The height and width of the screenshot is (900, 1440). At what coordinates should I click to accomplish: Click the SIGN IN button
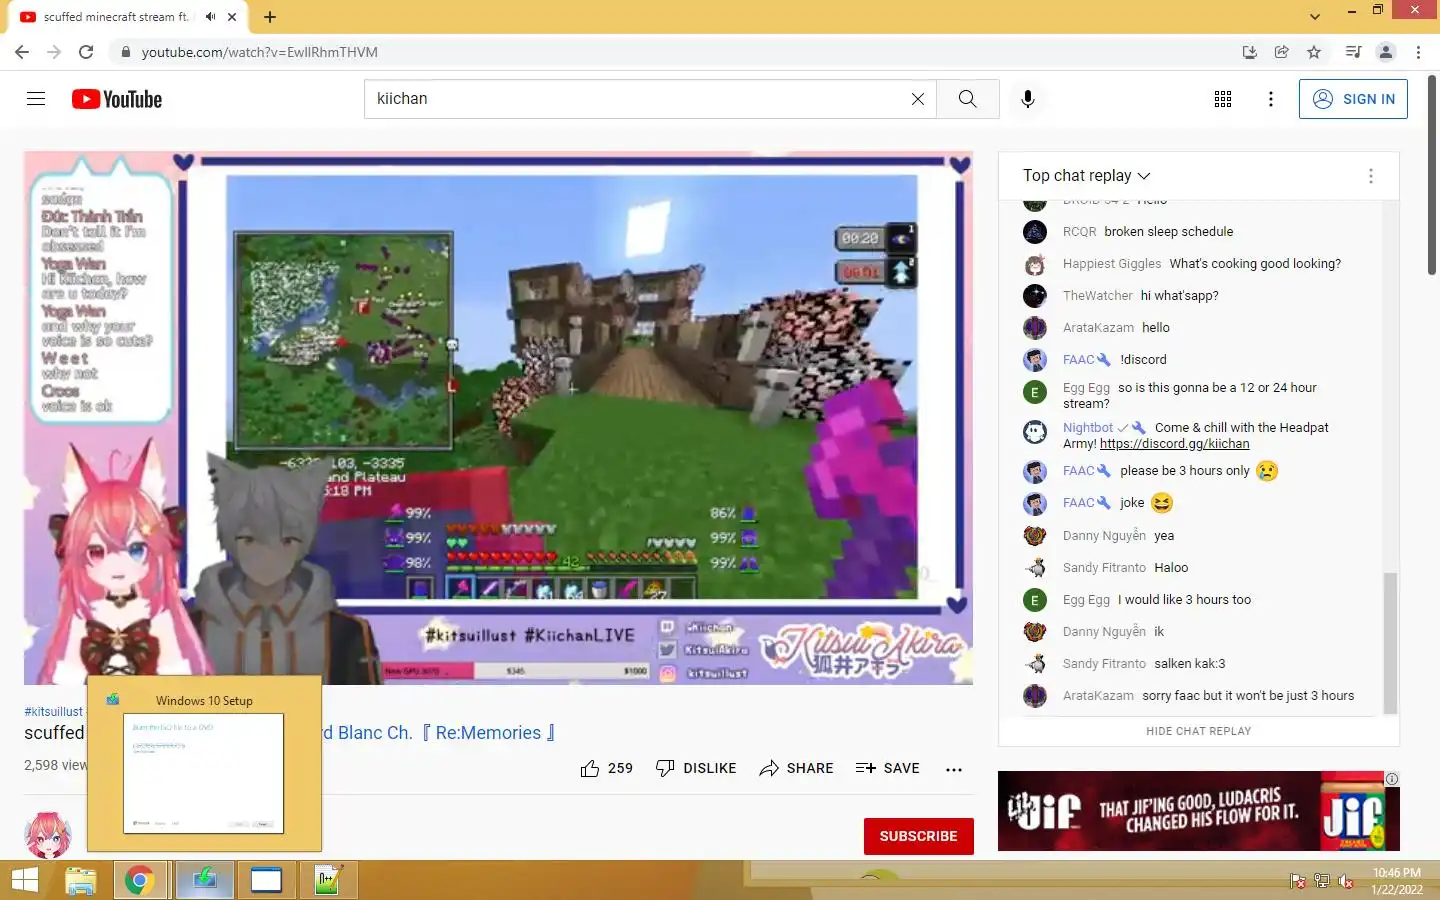tap(1353, 99)
